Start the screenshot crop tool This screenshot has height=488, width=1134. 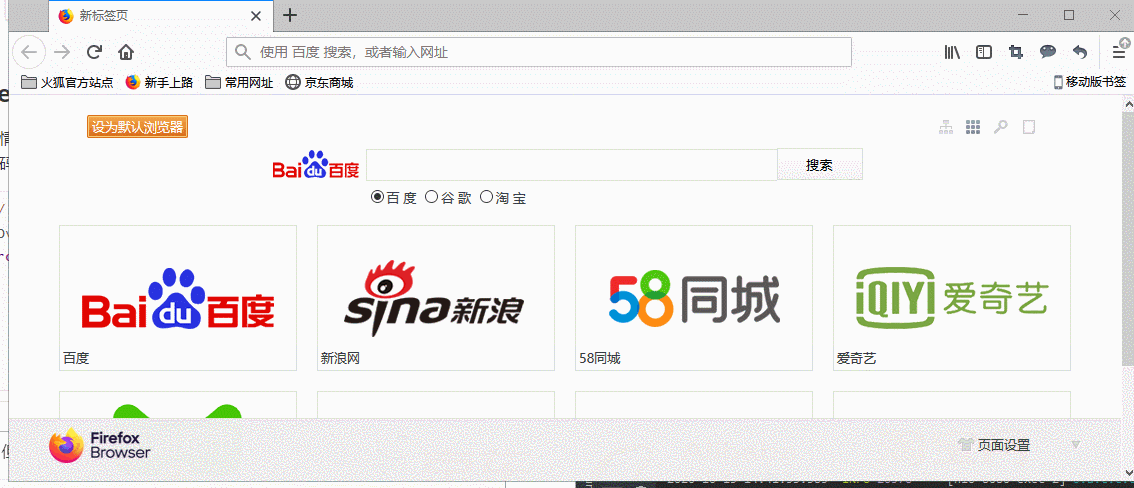coord(1015,52)
